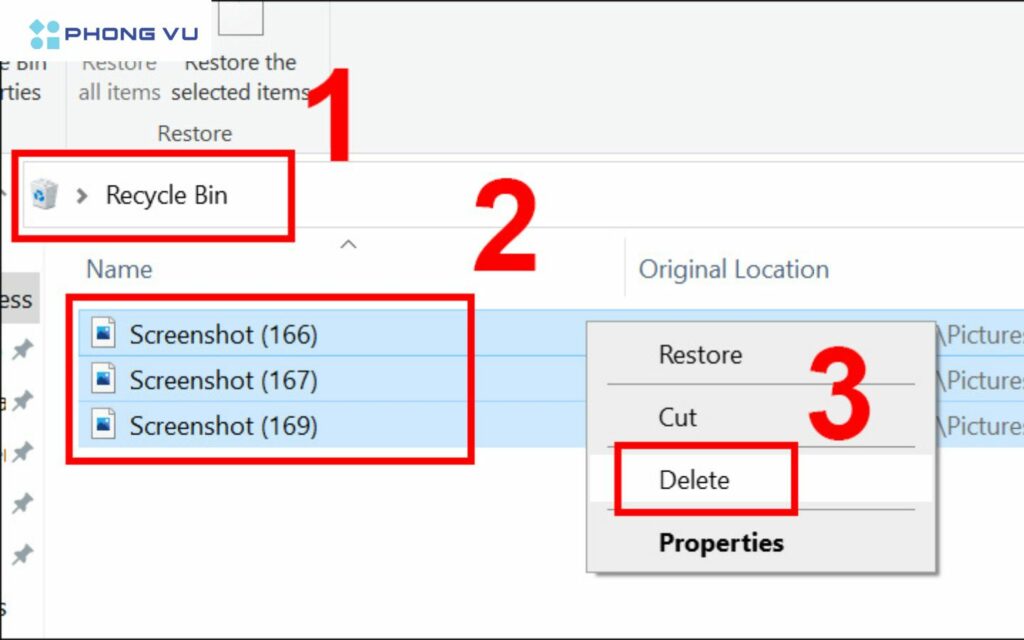Image resolution: width=1024 pixels, height=640 pixels.
Task: Choose Restore from the context menu
Action: 699,355
